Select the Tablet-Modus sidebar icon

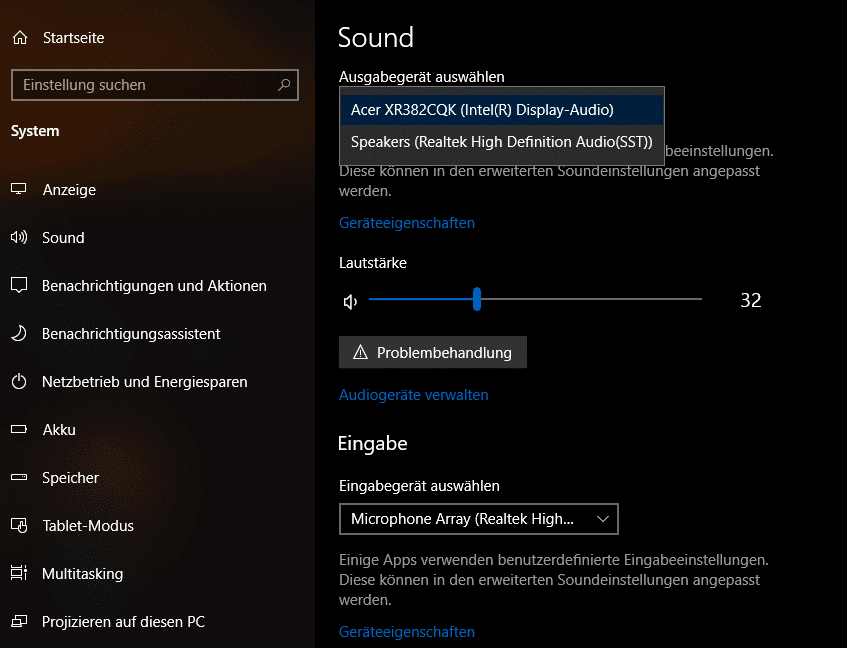click(20, 525)
